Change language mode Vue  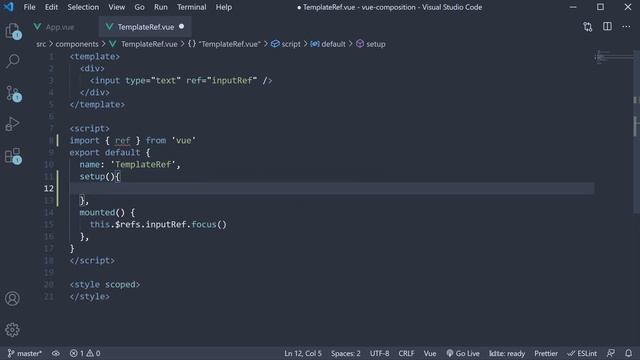click(430, 353)
